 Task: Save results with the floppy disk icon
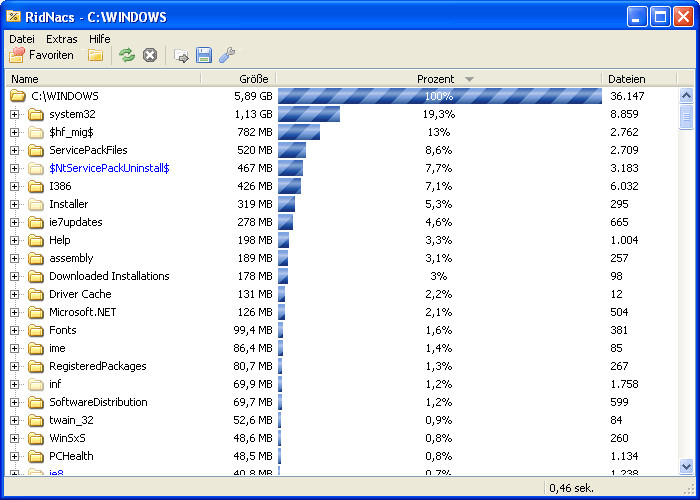(x=204, y=55)
